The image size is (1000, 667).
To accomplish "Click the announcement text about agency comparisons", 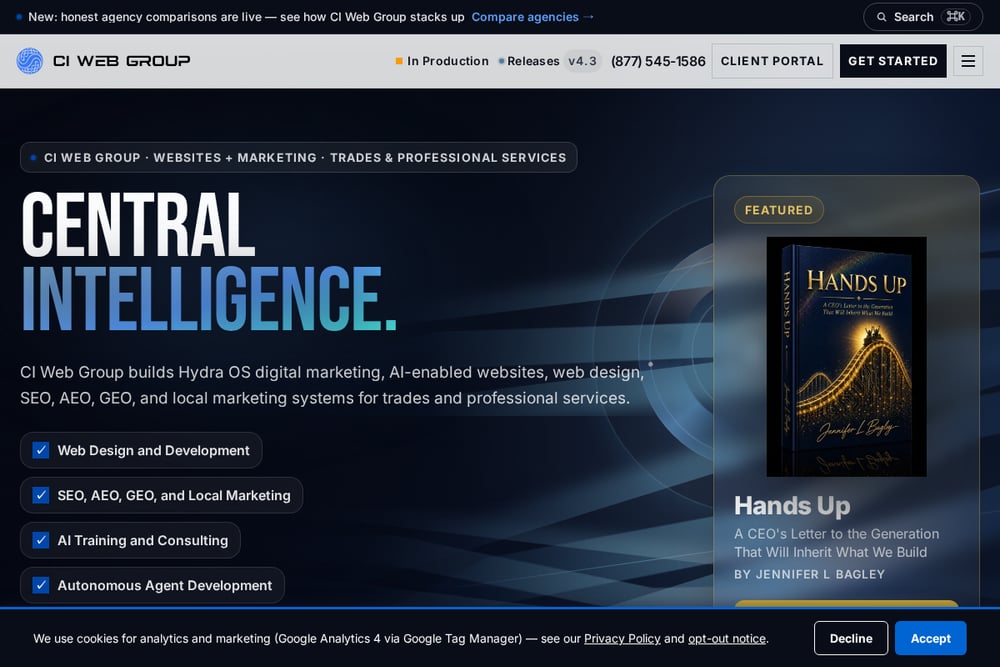I will pos(246,17).
